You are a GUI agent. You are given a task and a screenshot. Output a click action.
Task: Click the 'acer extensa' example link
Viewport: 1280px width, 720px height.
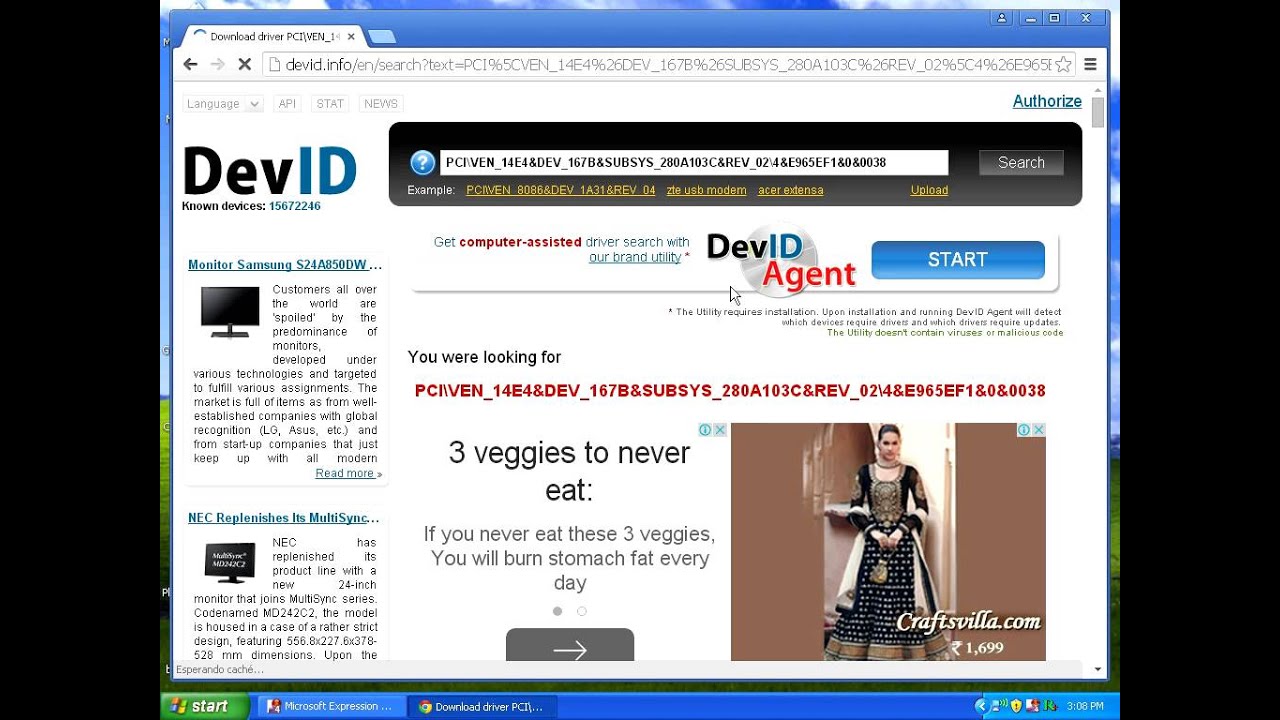(x=790, y=190)
